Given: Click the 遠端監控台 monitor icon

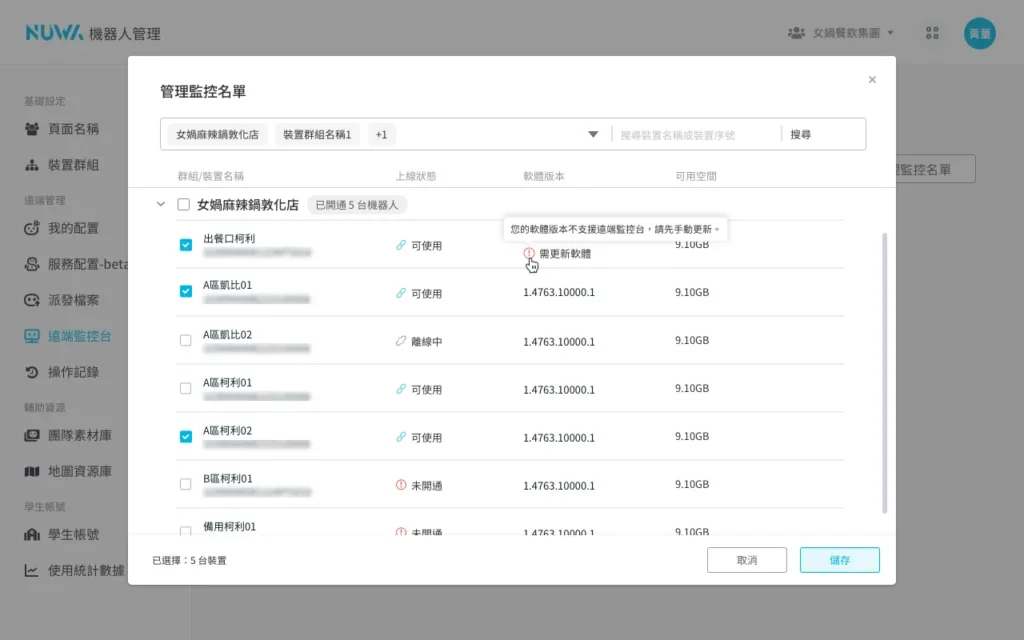Looking at the screenshot, I should pos(31,336).
